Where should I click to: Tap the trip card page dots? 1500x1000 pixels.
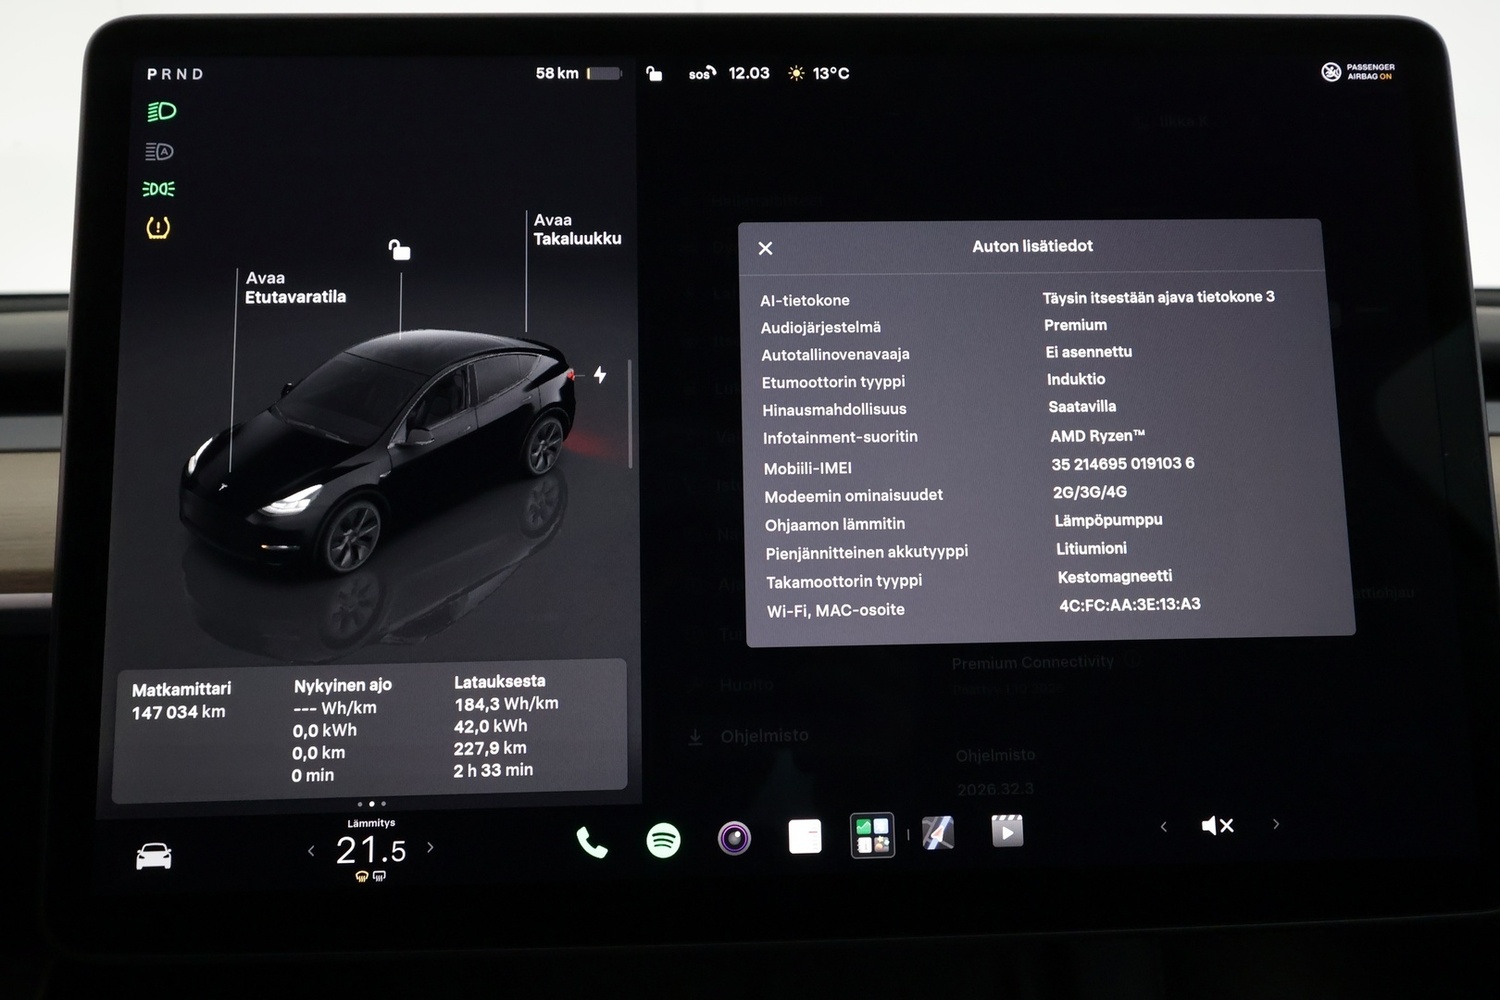pos(371,804)
